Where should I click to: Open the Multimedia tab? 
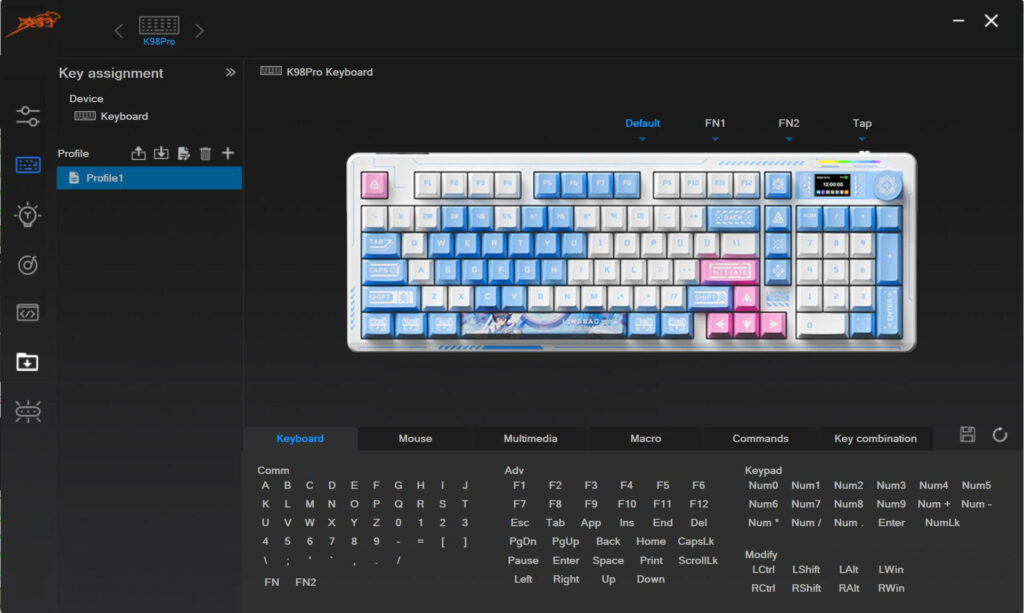pos(530,439)
